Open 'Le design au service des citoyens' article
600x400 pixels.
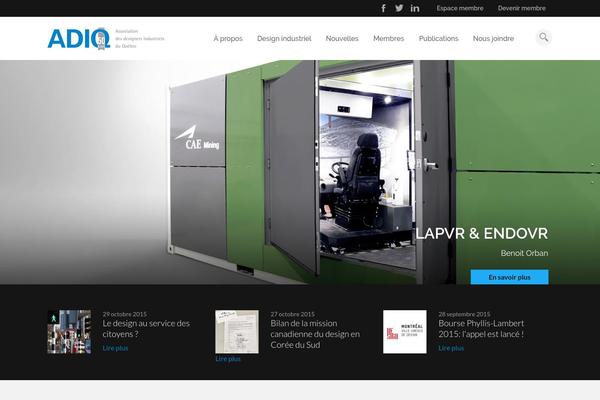(x=145, y=329)
